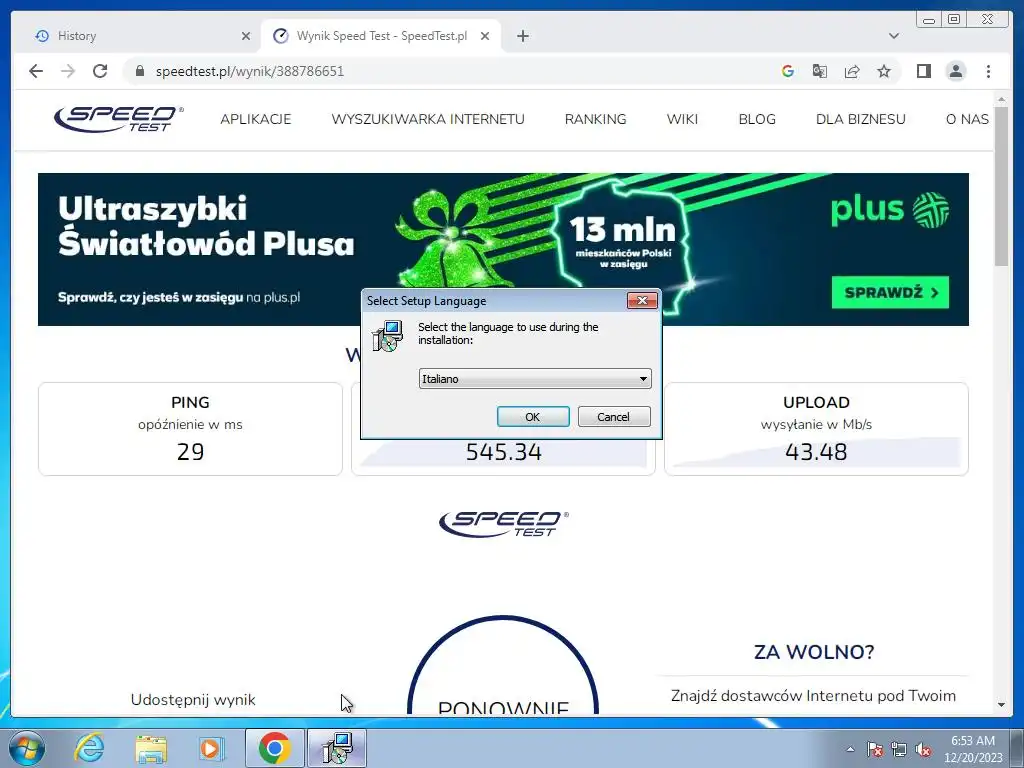Click the page vertical scrollbar thumb
Image resolution: width=1024 pixels, height=768 pixels.
coord(1001,186)
